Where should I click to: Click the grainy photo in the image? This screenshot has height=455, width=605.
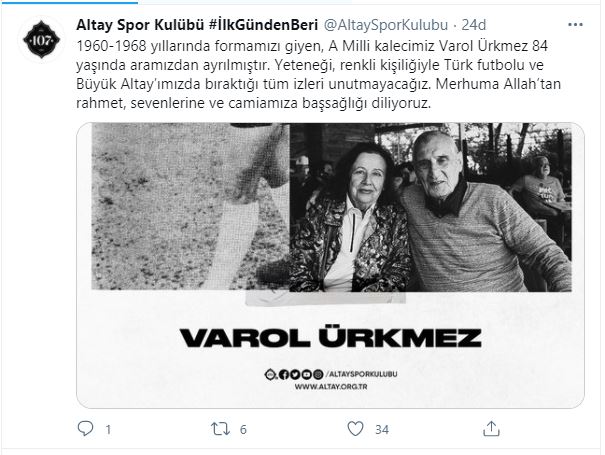(x=191, y=206)
